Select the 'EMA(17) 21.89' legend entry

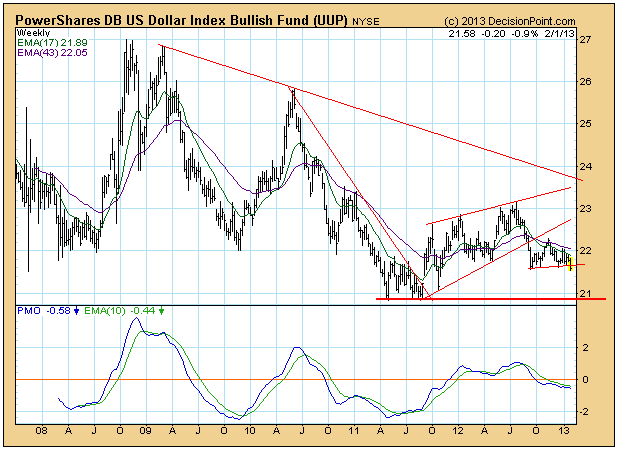[52, 43]
